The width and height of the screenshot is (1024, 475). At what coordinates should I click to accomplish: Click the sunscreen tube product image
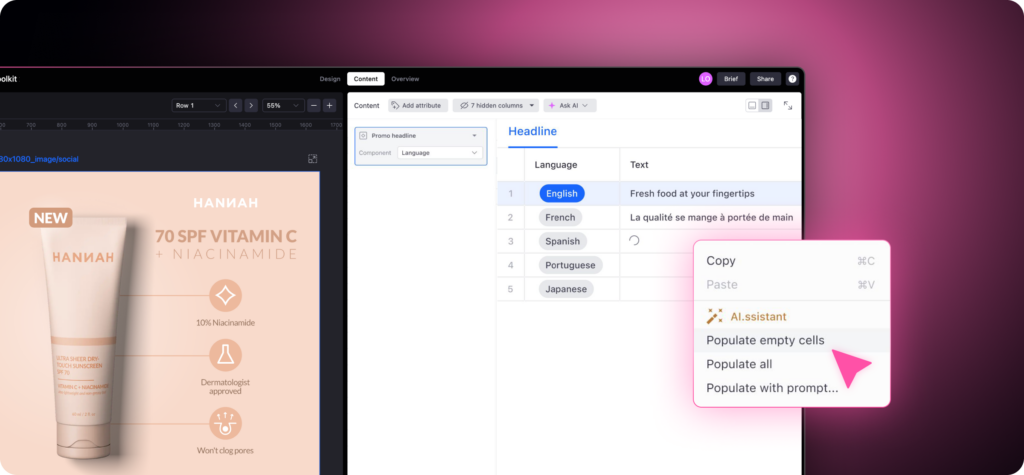click(86, 338)
